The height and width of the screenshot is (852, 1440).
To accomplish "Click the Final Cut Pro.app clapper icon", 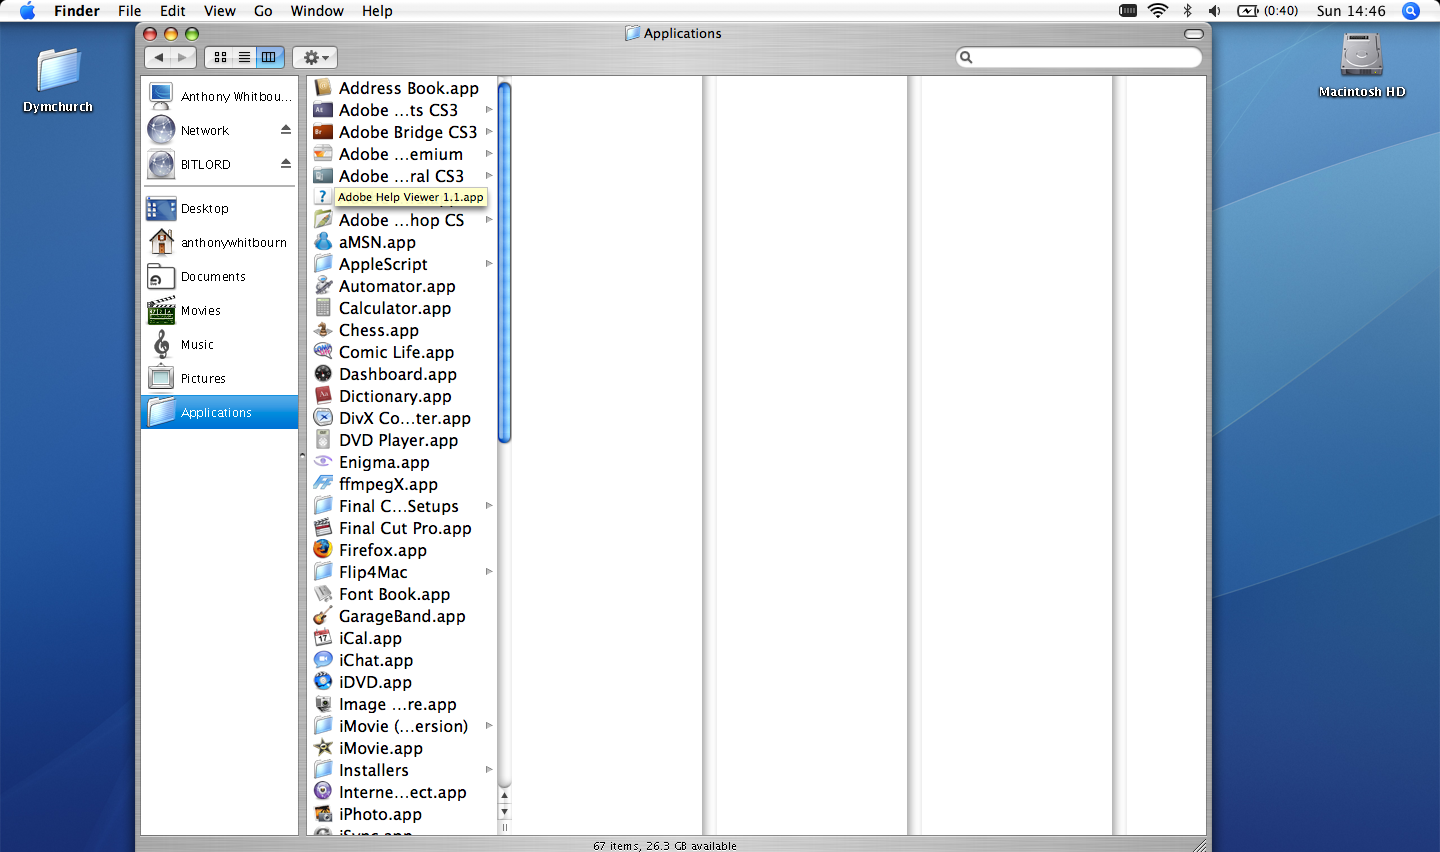I will (323, 528).
